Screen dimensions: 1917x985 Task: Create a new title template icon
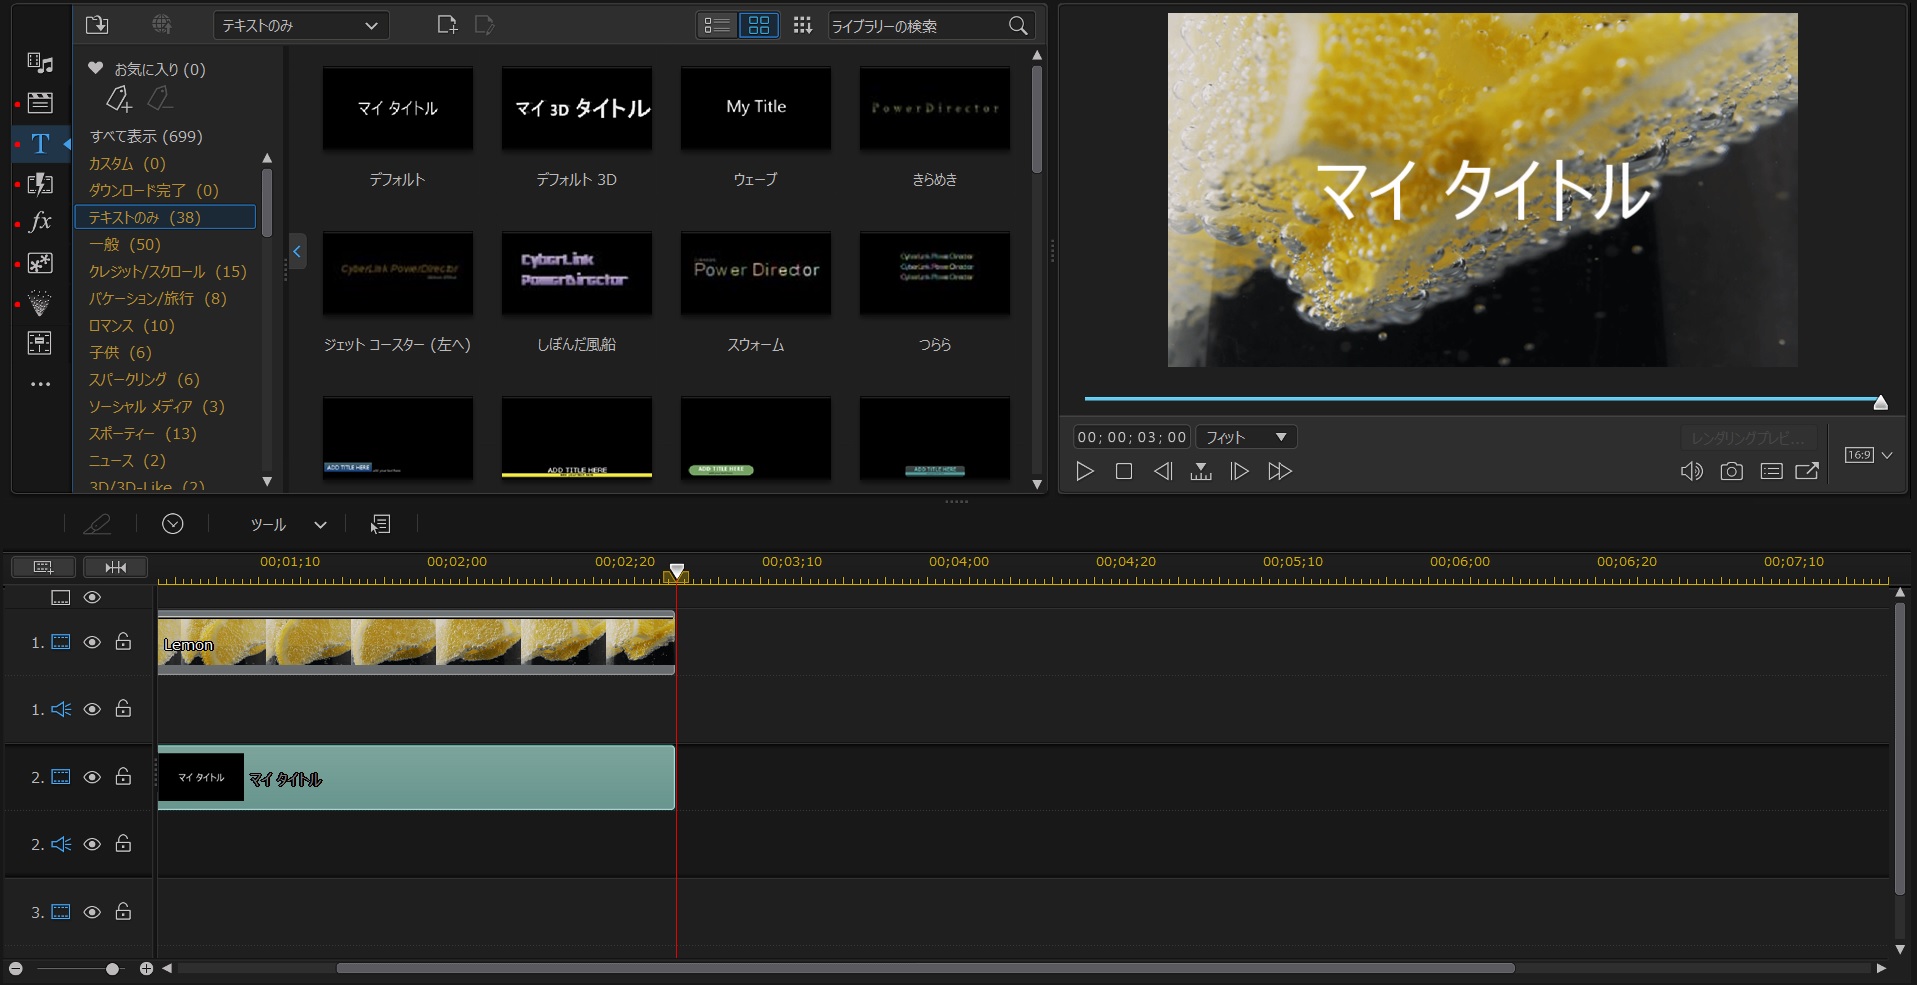pyautogui.click(x=447, y=25)
